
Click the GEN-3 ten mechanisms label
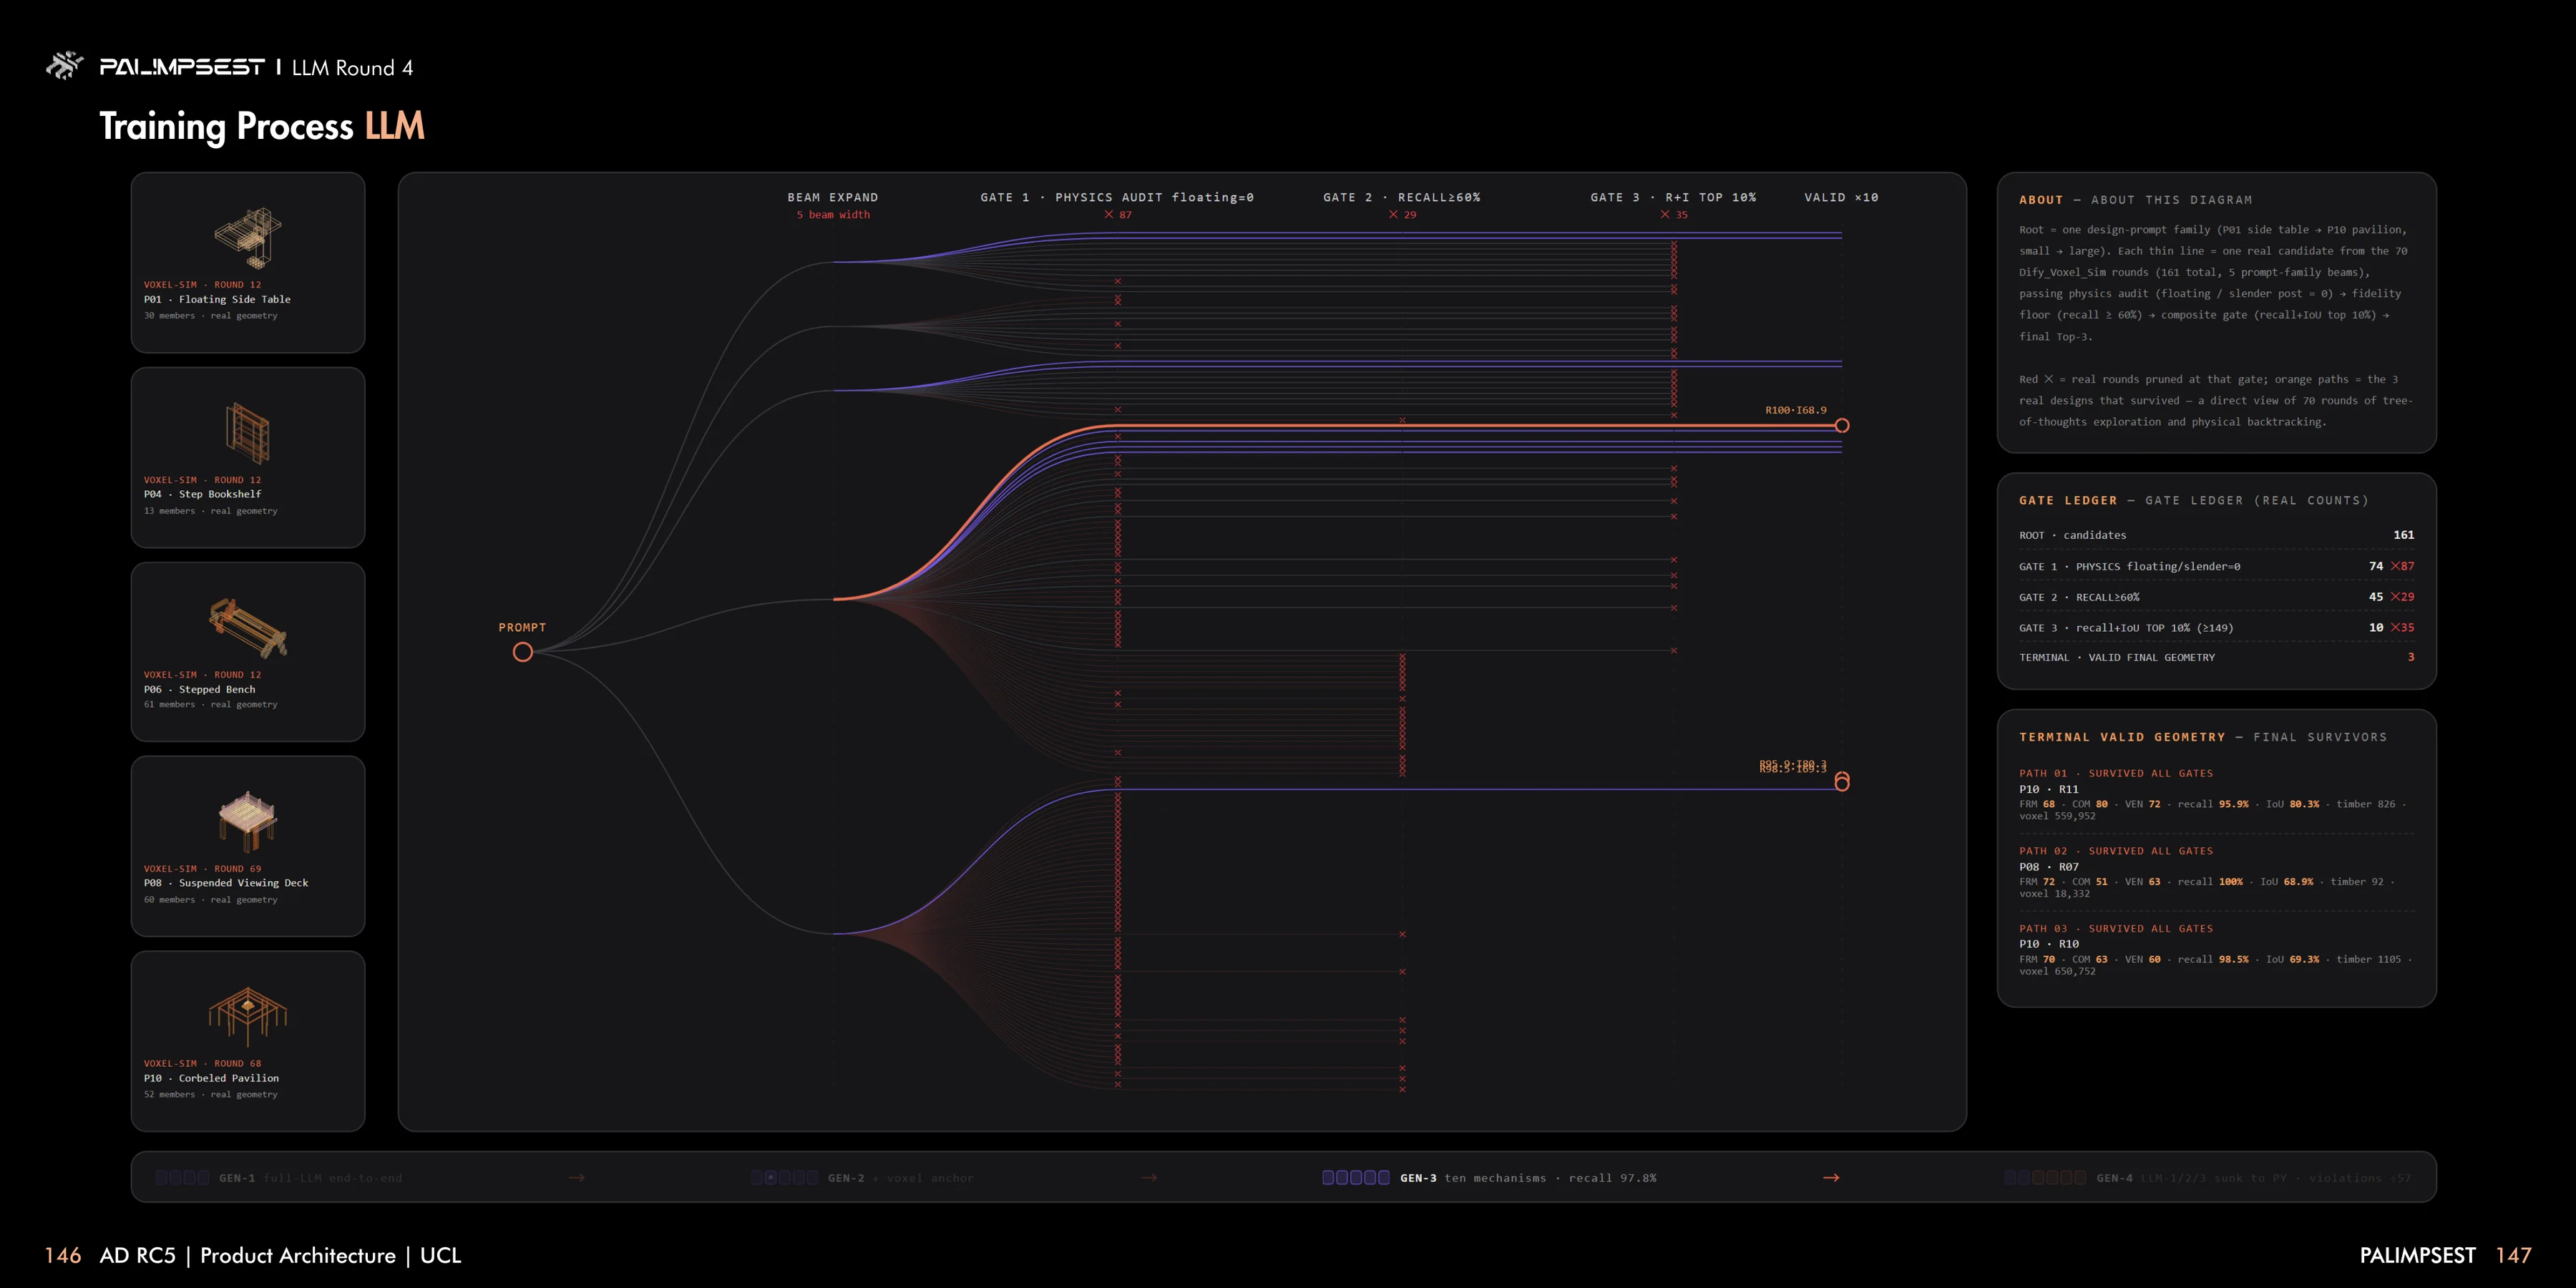(1528, 1178)
